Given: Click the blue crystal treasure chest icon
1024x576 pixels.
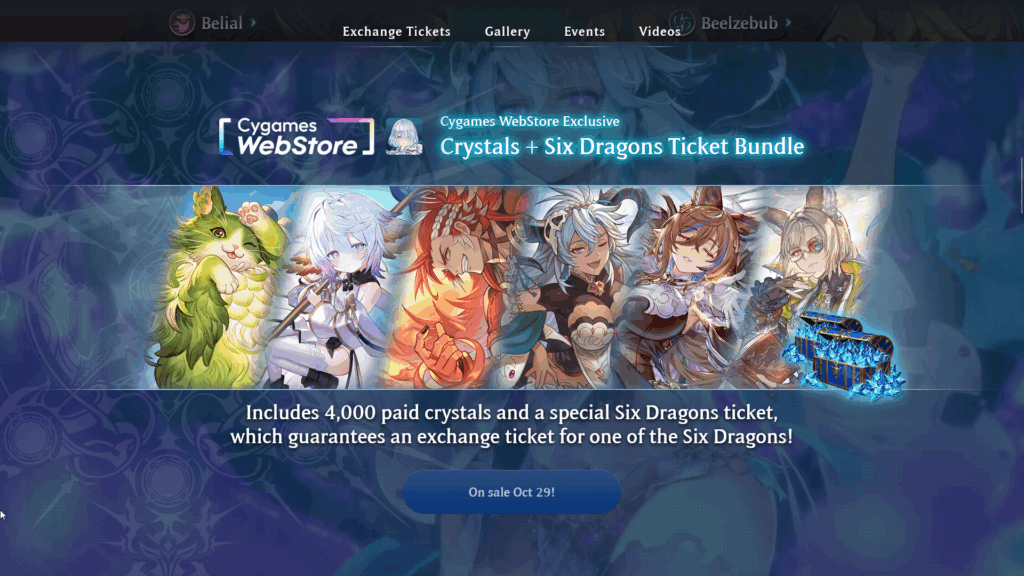Looking at the screenshot, I should click(842, 353).
